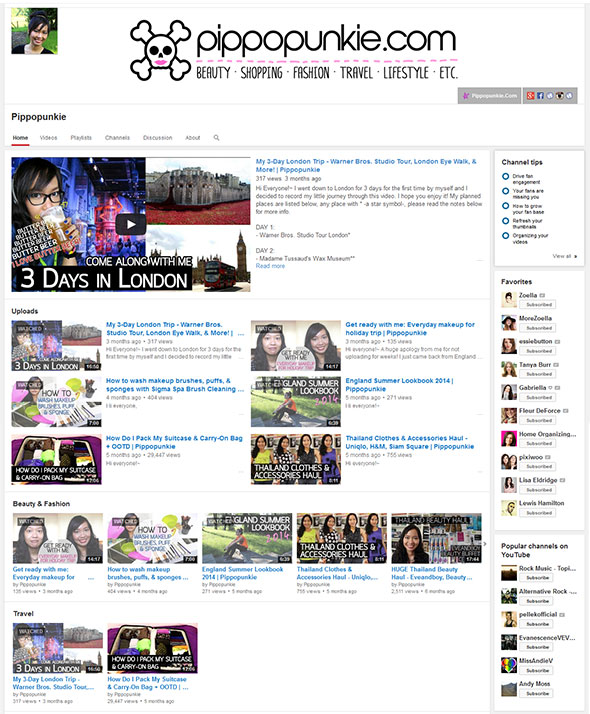Click the 'Travel' section heading
590x714 pixels.
tap(23, 613)
